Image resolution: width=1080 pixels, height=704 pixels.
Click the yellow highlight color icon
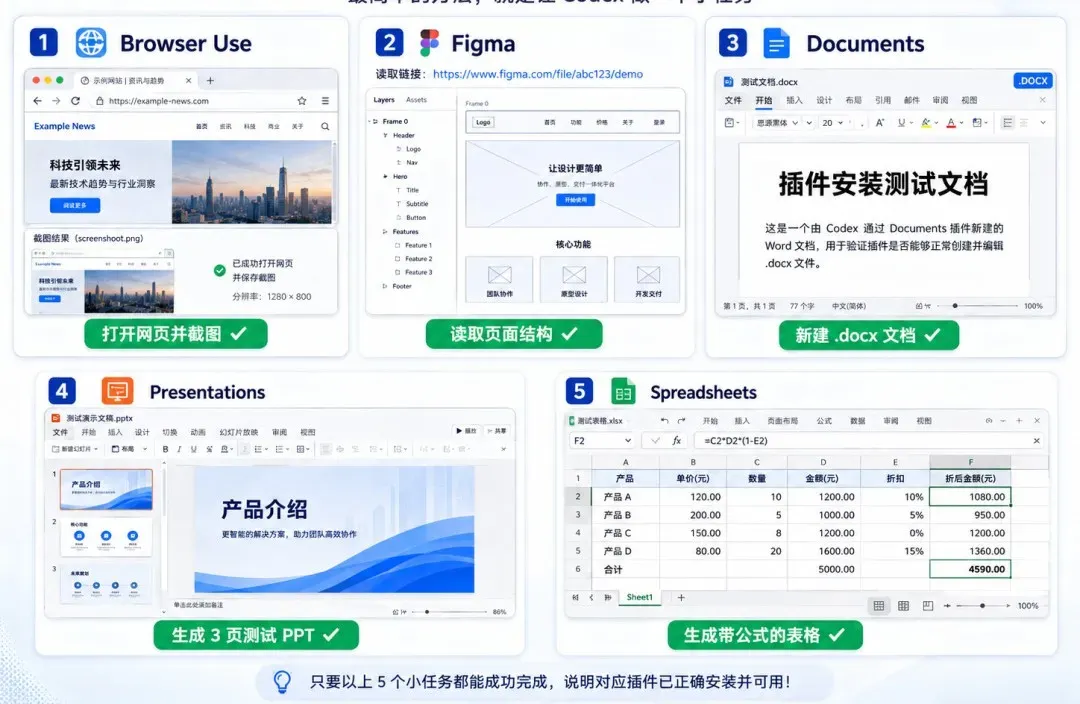click(x=926, y=123)
